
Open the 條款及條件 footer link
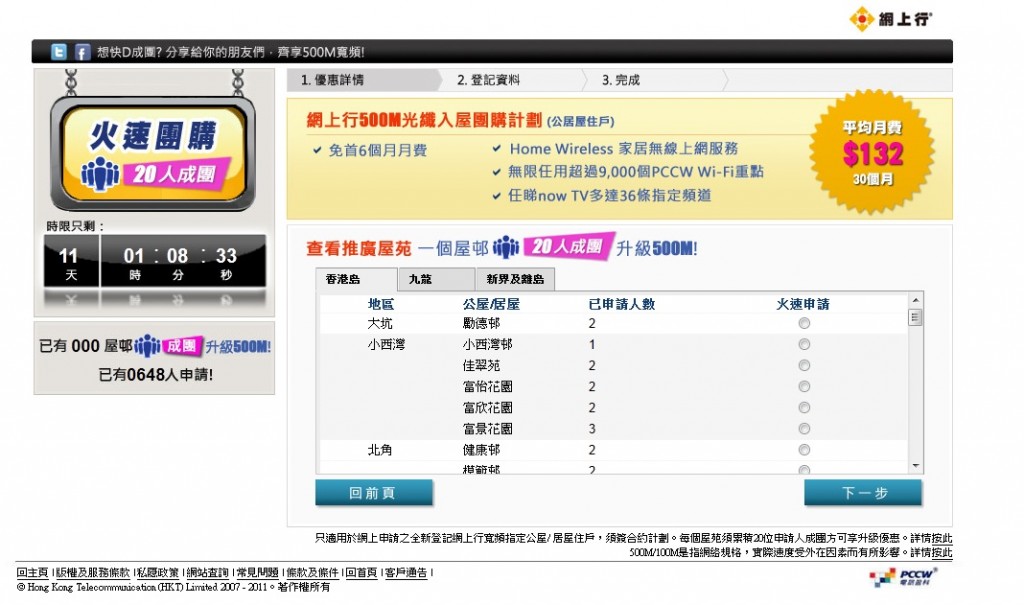pyautogui.click(x=313, y=572)
